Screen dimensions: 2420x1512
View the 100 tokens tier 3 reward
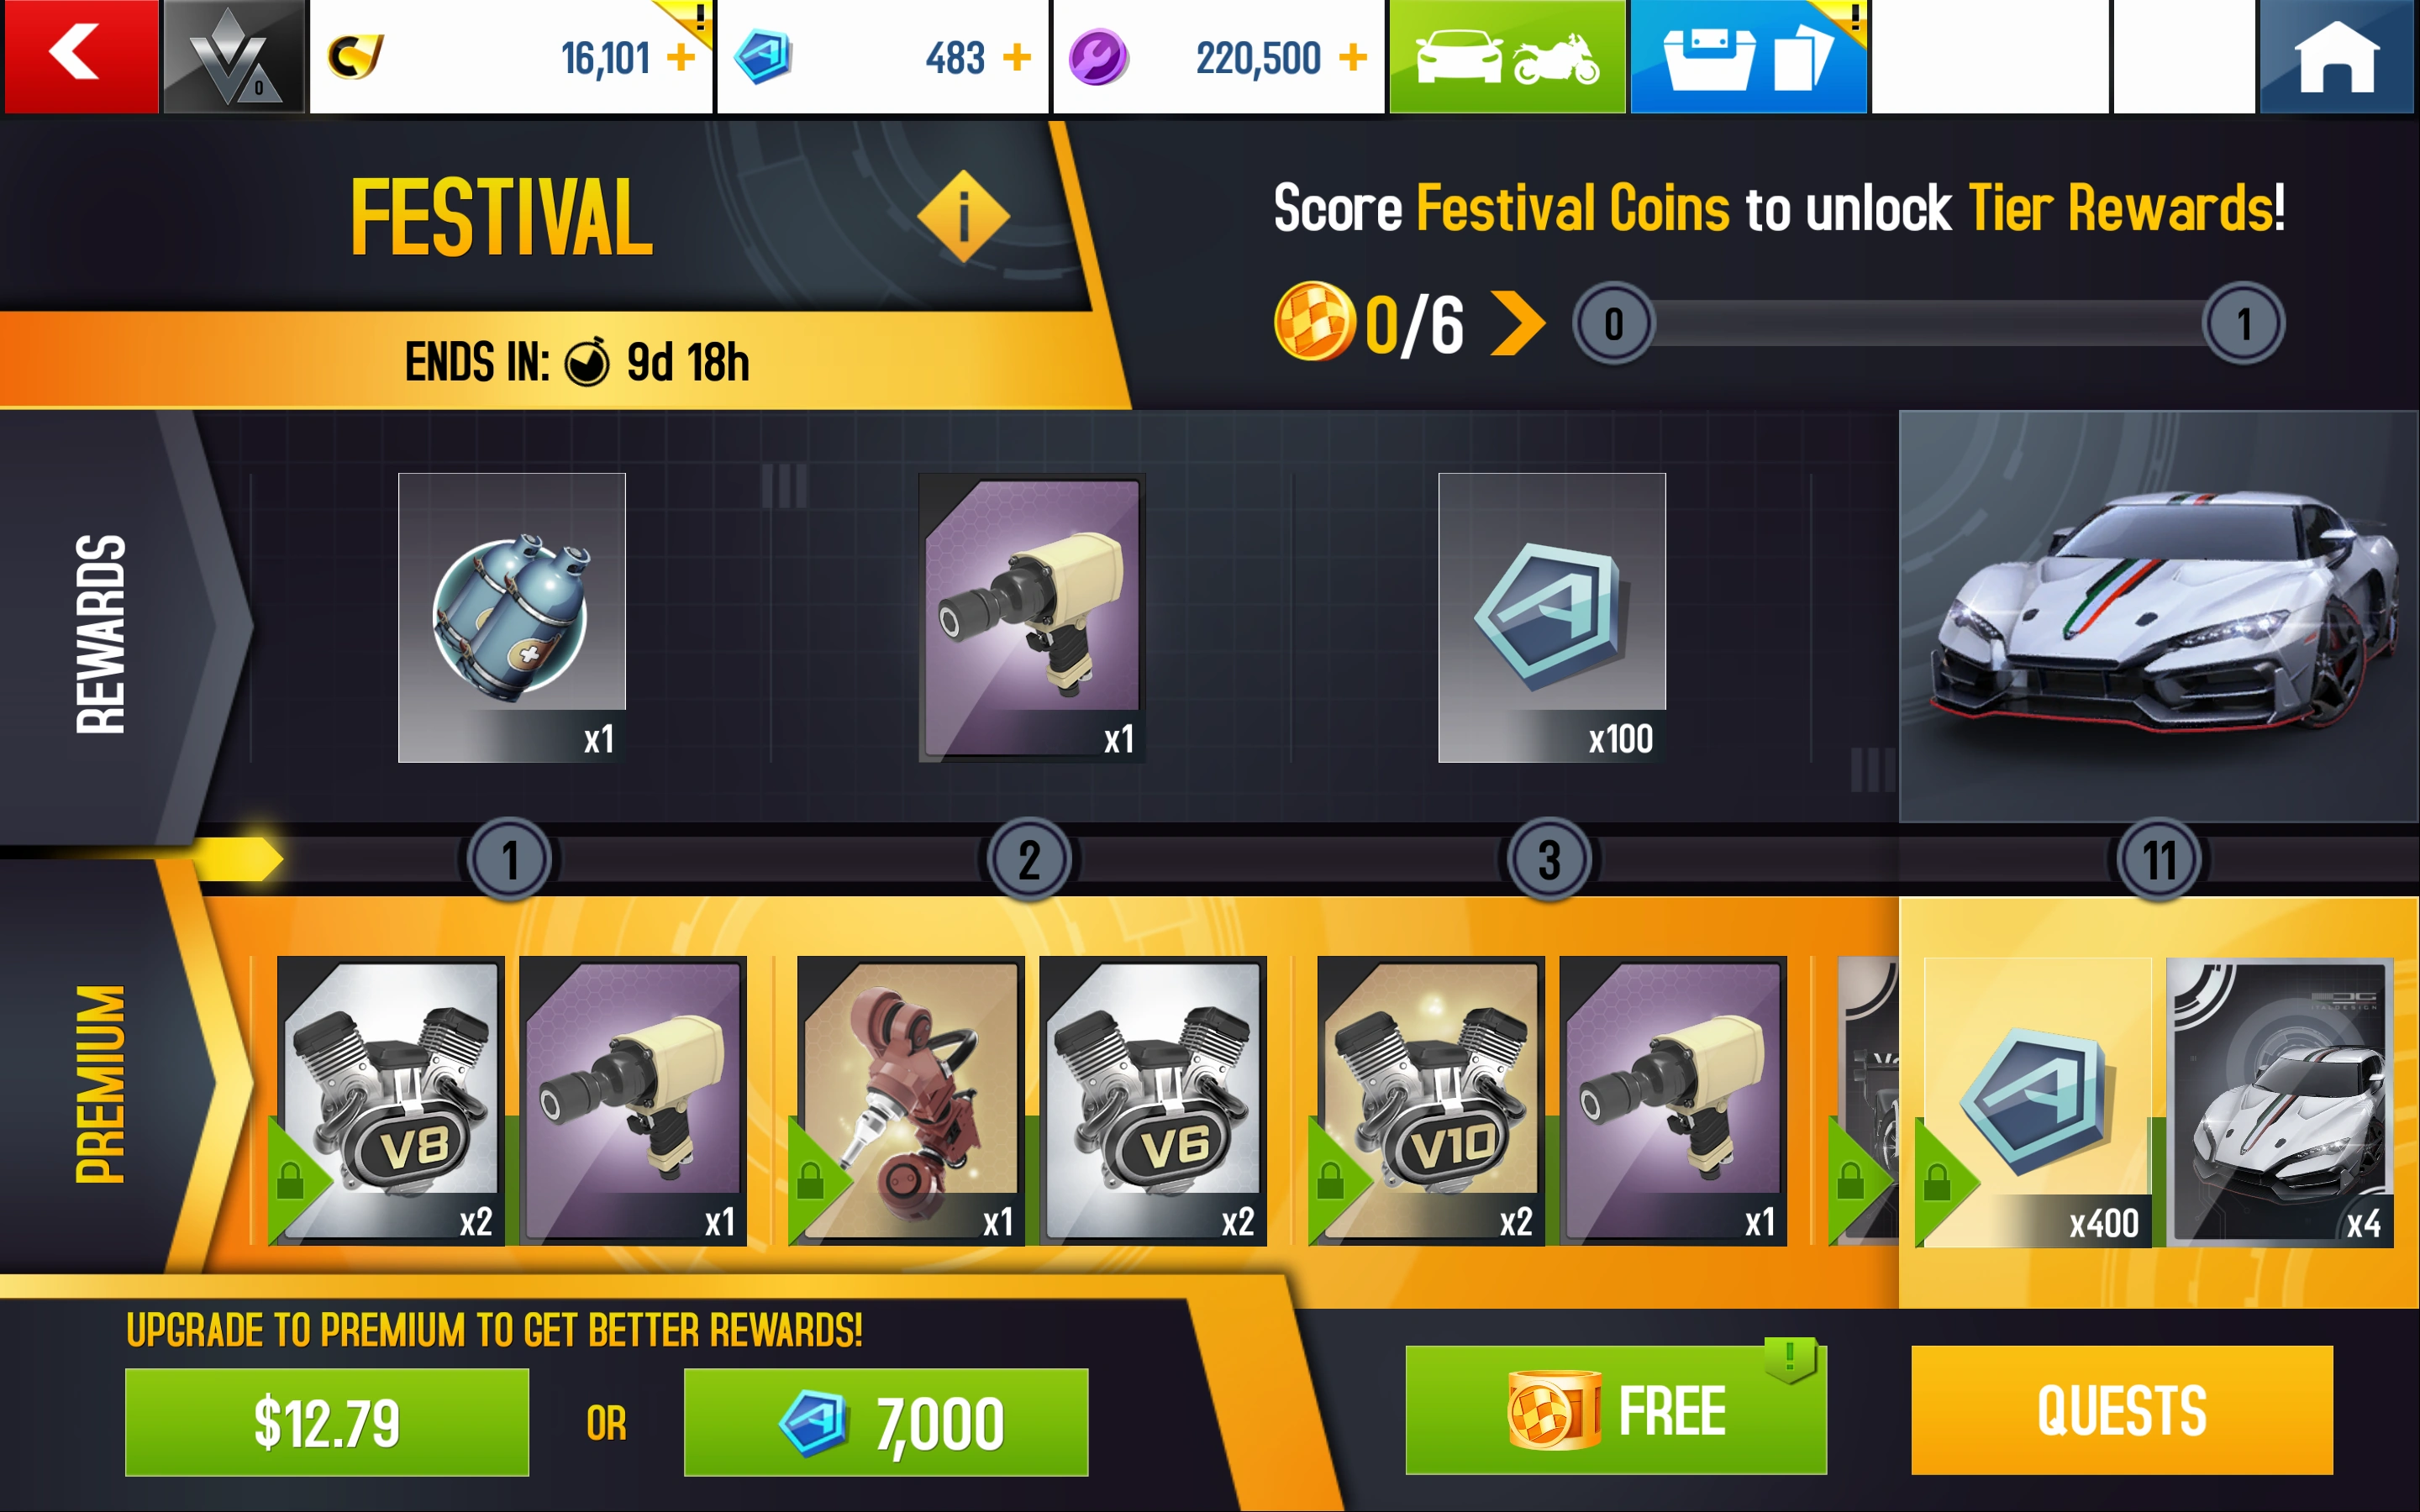[x=1552, y=617]
